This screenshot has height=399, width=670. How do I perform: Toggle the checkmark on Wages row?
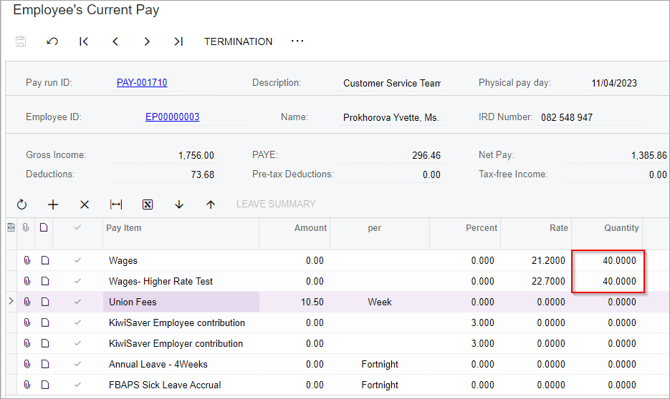point(77,260)
